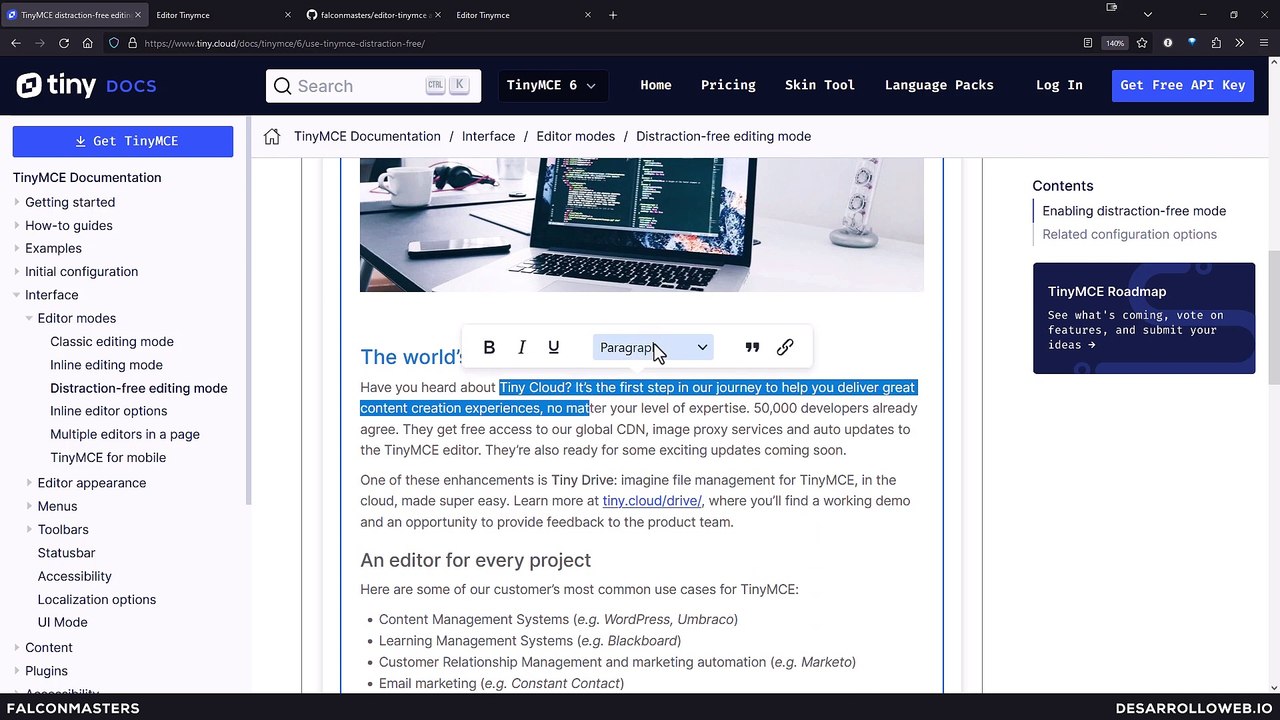This screenshot has height=720, width=1280.
Task: Open the Editor modes breadcrumb link
Action: (575, 136)
